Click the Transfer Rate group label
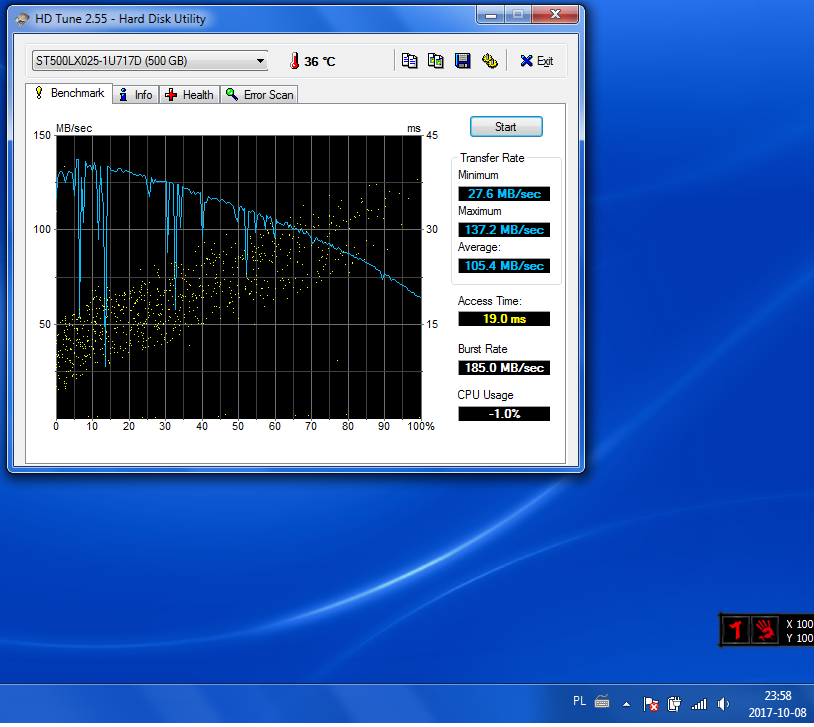This screenshot has height=727, width=814. point(492,158)
